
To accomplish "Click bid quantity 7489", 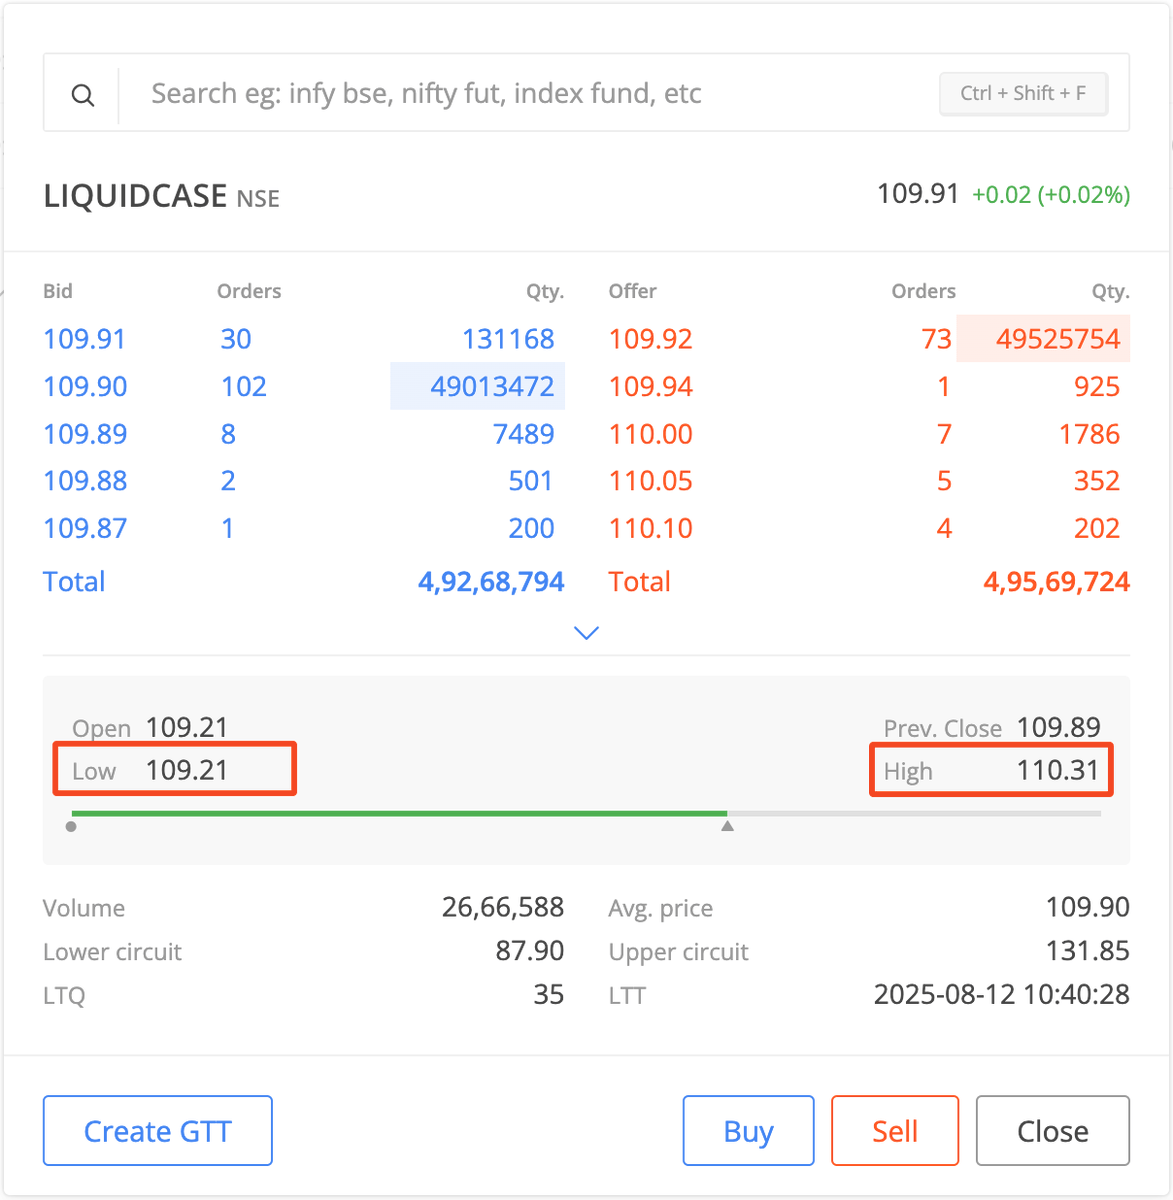I will (524, 434).
